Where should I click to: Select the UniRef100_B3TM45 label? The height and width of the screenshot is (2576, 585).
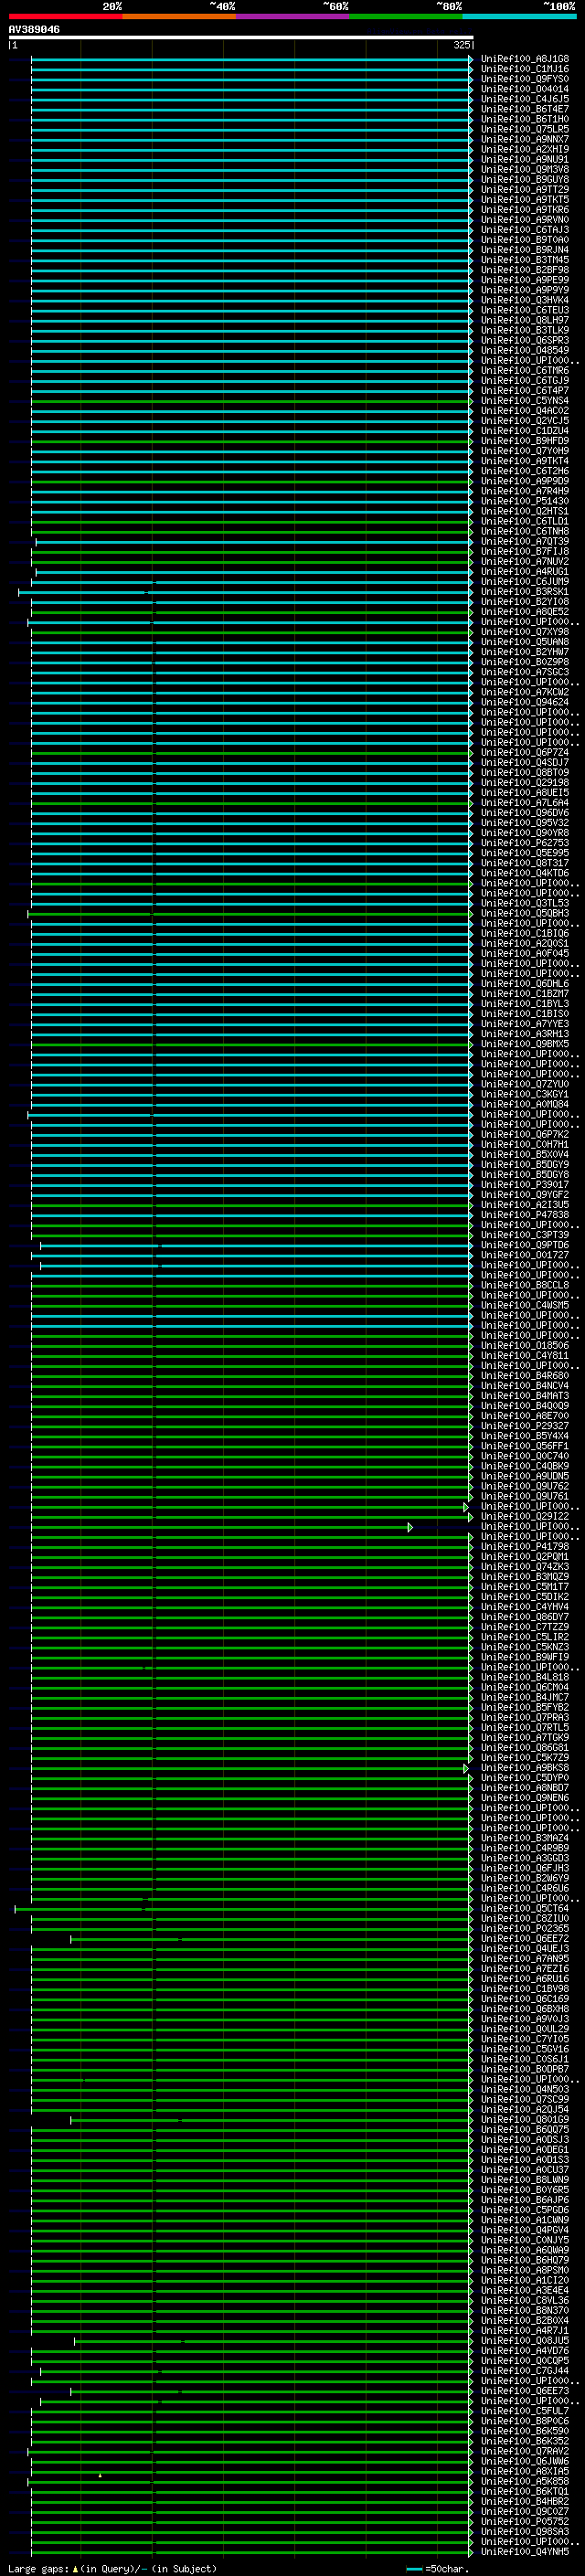(525, 260)
